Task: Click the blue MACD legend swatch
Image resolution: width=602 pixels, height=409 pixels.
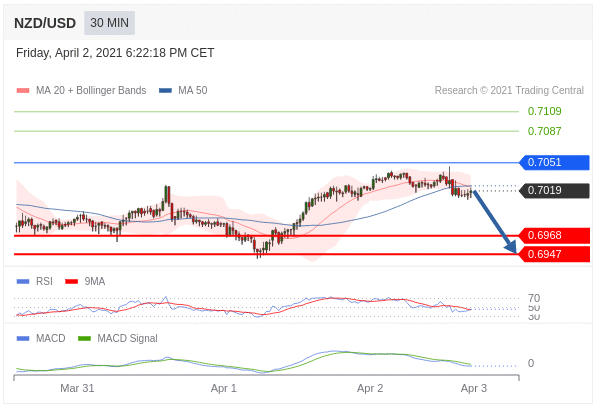Action: [23, 339]
